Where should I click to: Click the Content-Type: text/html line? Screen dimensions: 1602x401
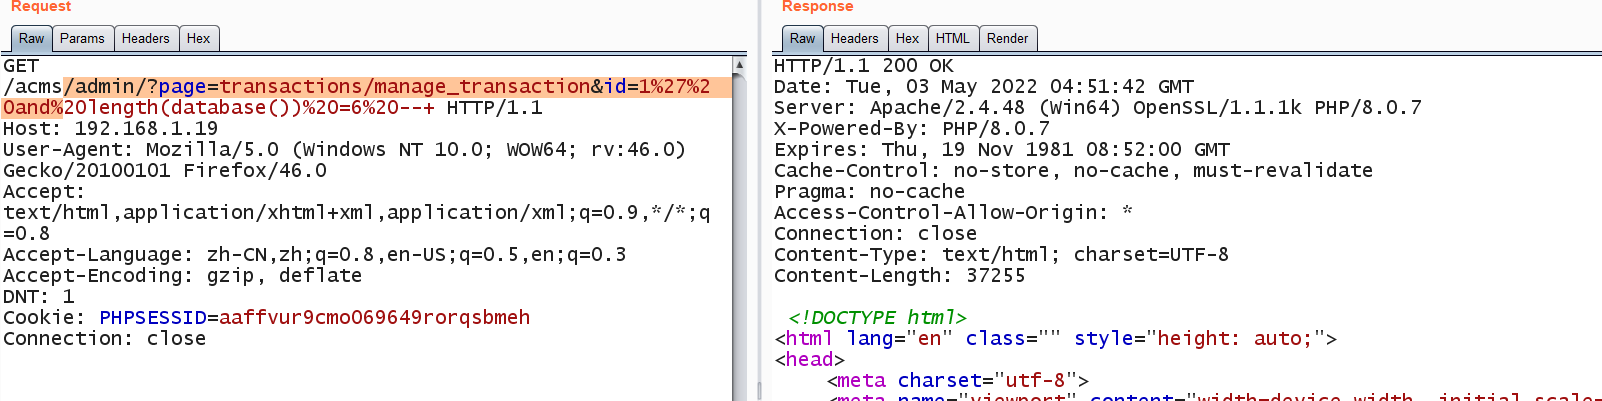pos(1002,255)
